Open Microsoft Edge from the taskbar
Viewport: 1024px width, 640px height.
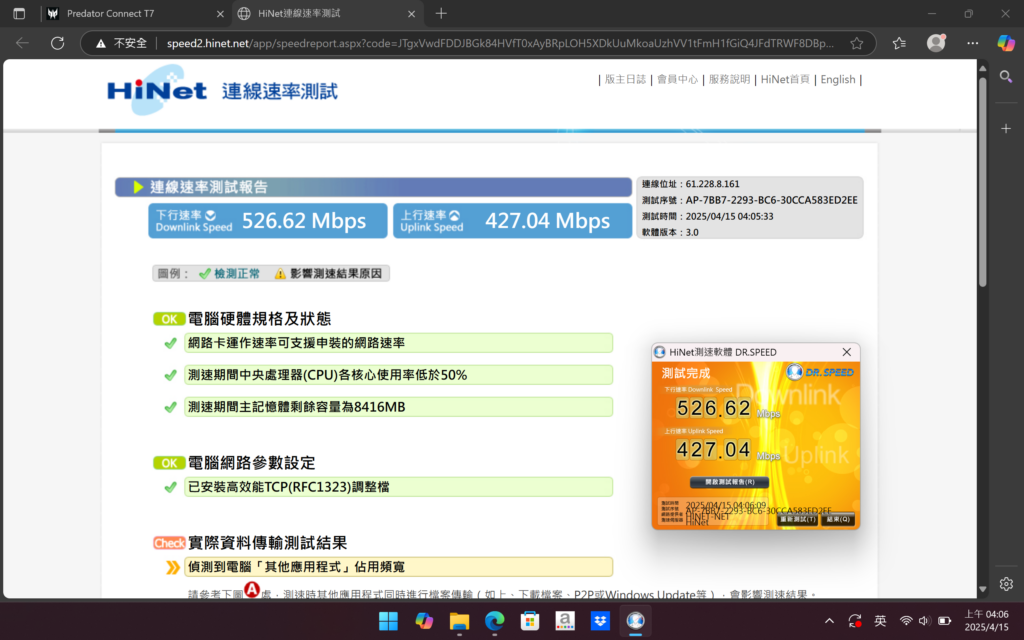pyautogui.click(x=494, y=620)
